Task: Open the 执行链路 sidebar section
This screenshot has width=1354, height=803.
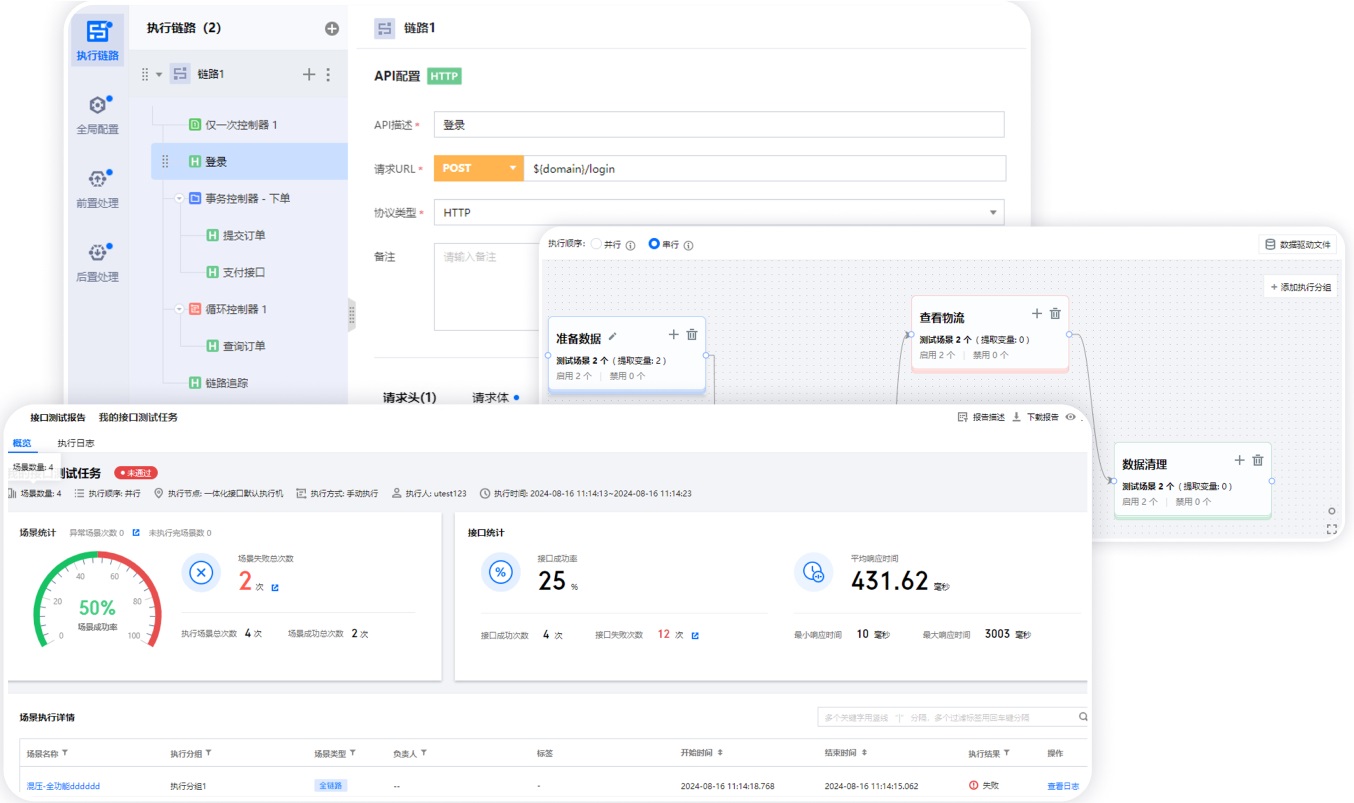Action: [97, 40]
